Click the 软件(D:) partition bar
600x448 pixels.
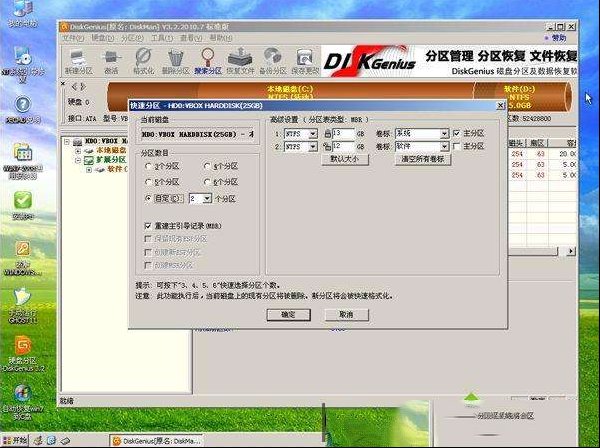click(522, 96)
